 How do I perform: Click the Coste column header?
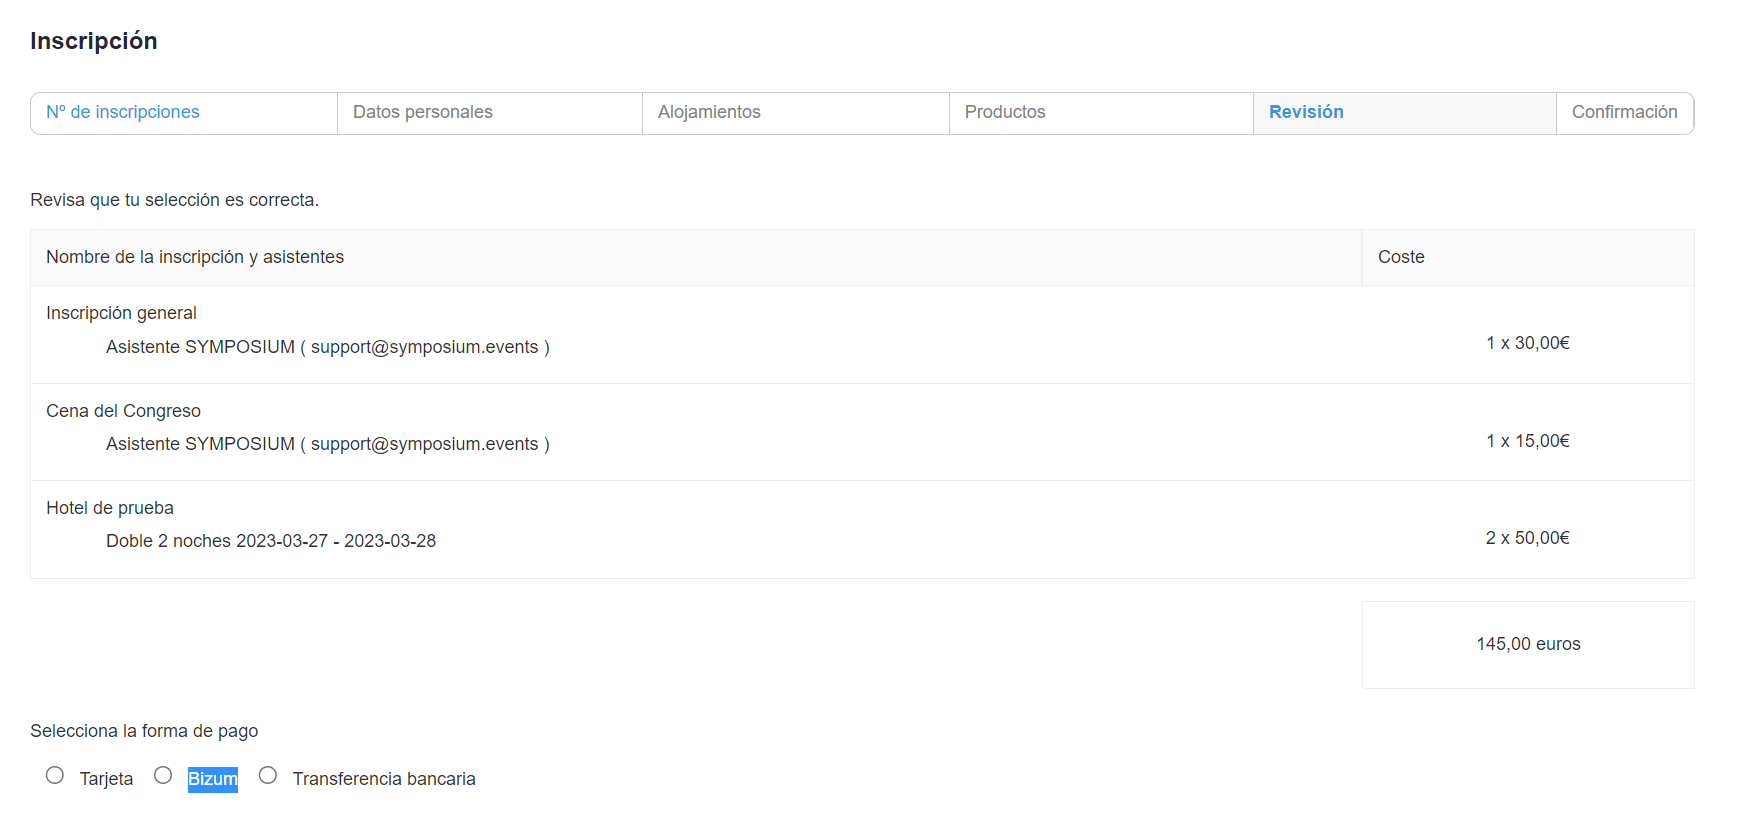1400,257
